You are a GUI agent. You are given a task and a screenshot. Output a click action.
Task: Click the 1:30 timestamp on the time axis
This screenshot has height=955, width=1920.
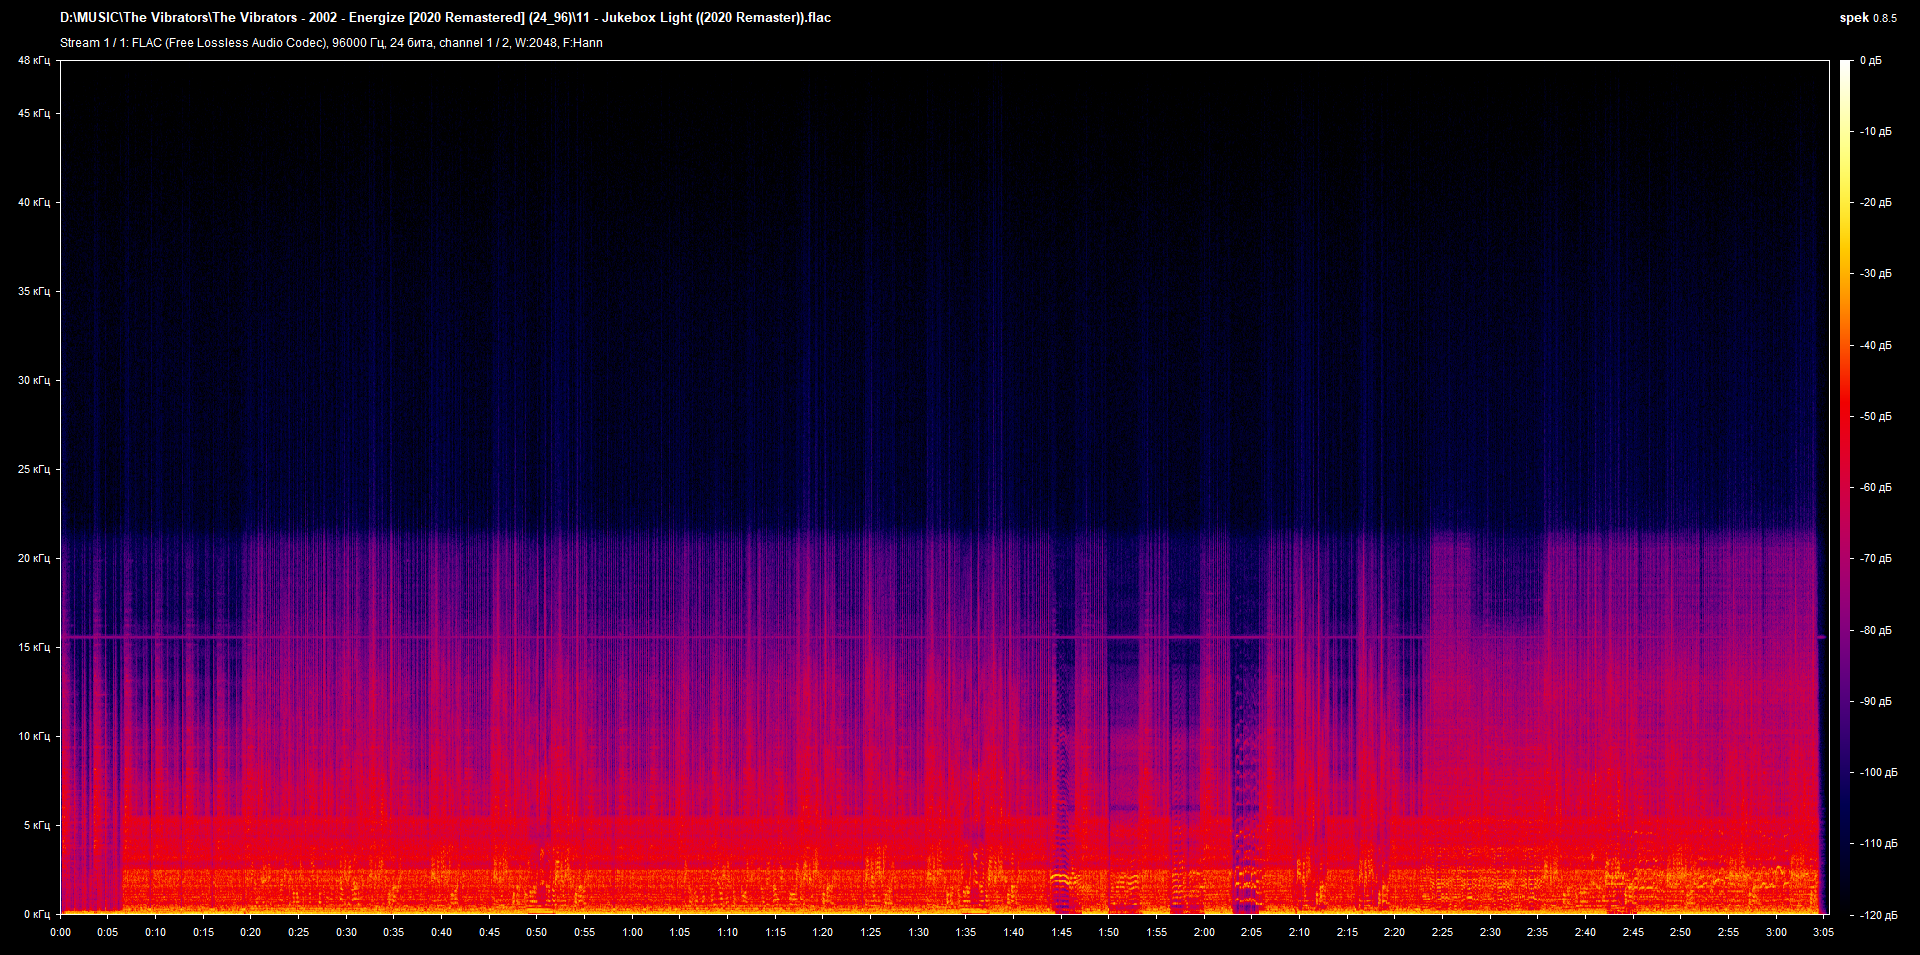click(920, 932)
